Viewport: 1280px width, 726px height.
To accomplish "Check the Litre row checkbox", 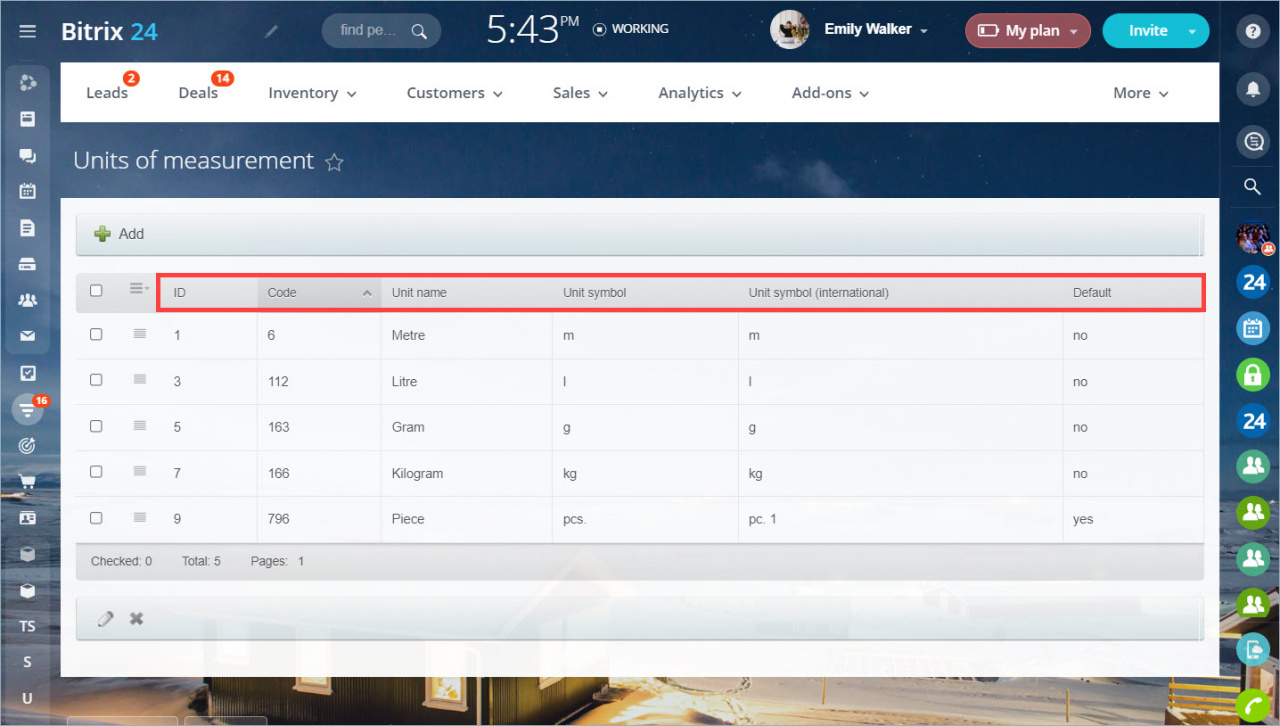I will click(x=96, y=380).
